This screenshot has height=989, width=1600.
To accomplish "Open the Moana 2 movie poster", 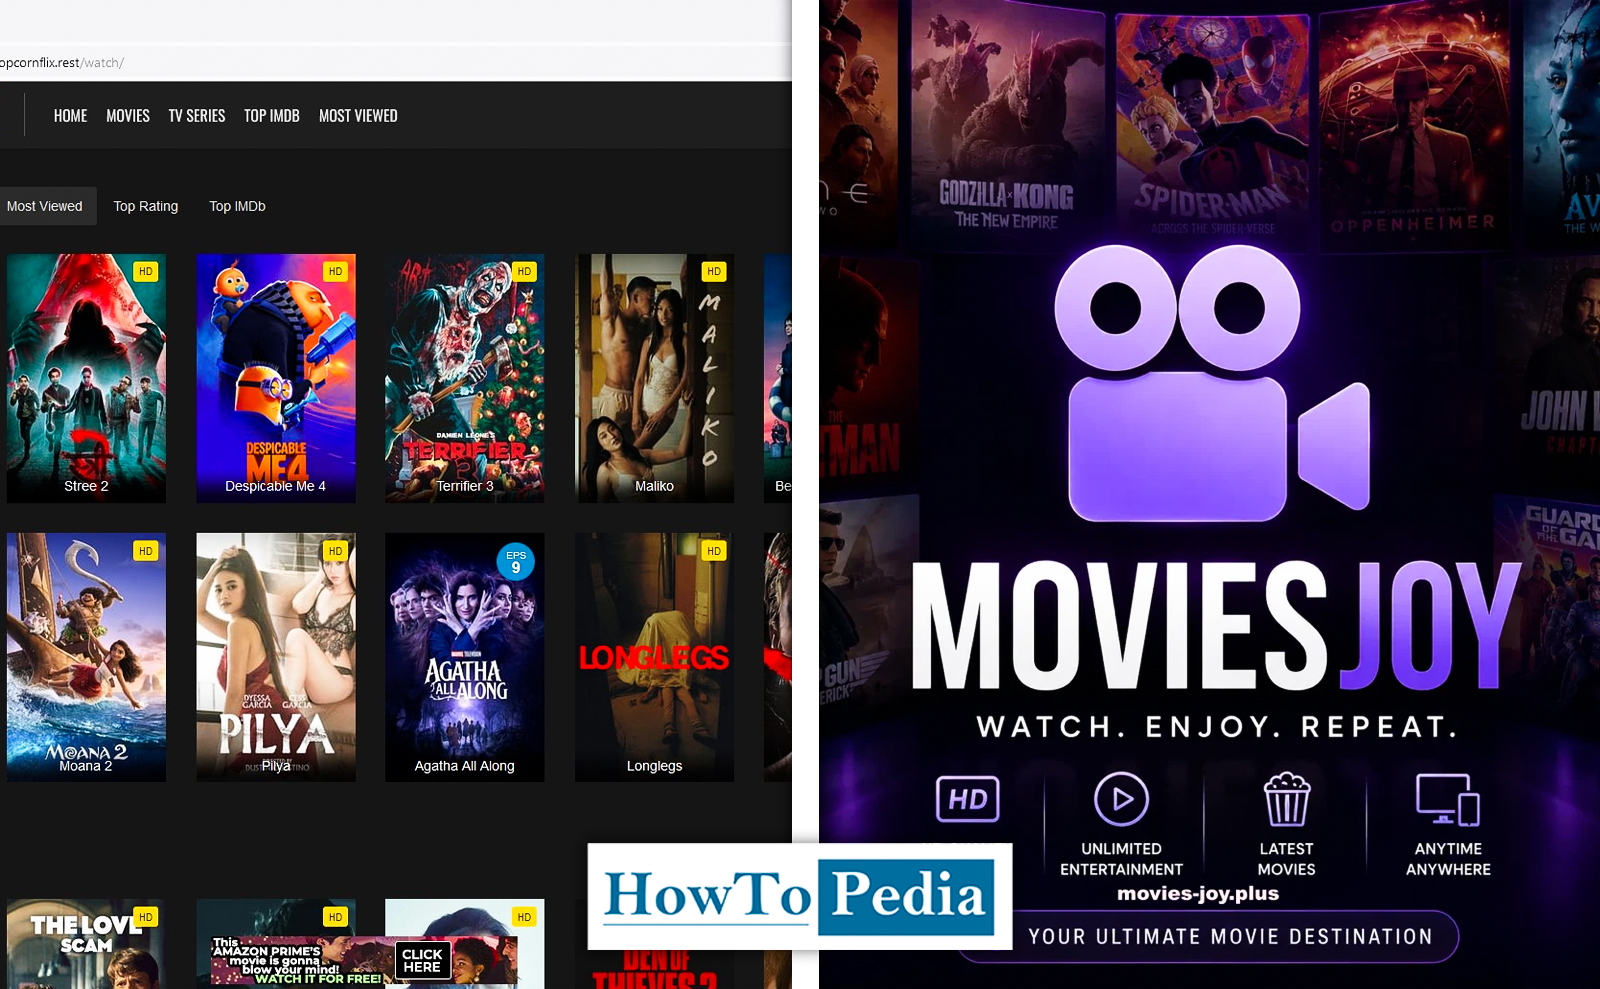I will pyautogui.click(x=86, y=657).
